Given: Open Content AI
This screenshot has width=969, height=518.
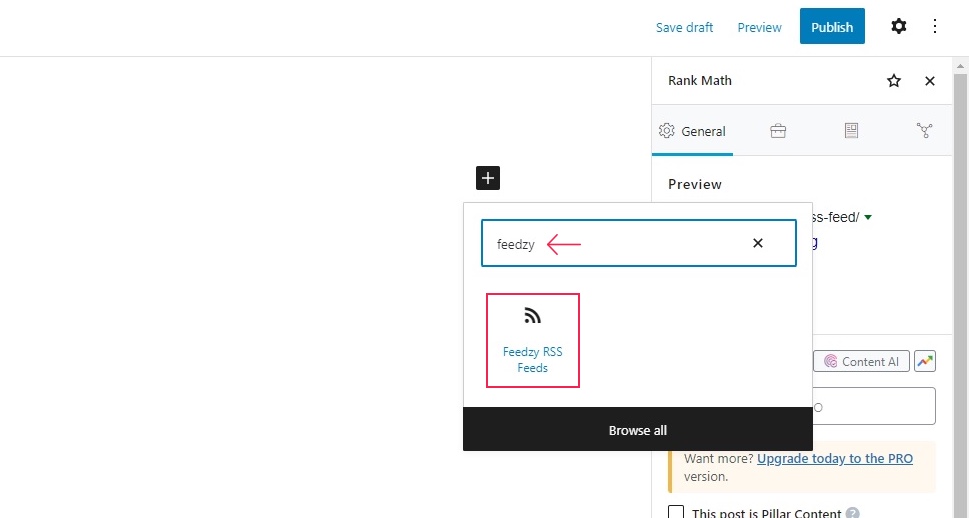Looking at the screenshot, I should [861, 362].
